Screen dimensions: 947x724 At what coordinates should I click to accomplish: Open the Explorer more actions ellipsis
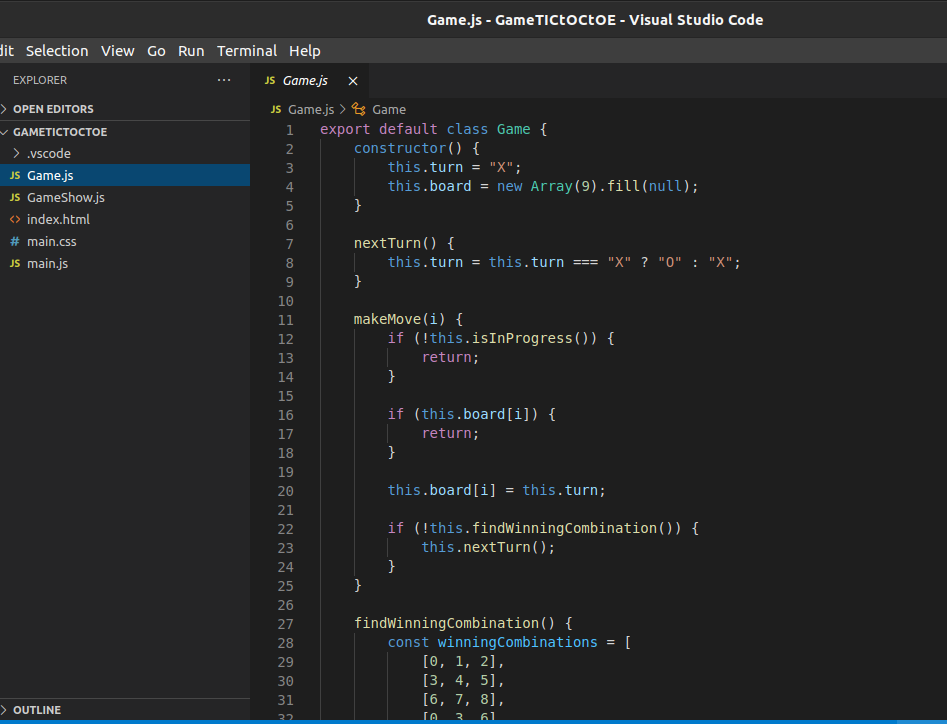pyautogui.click(x=223, y=80)
